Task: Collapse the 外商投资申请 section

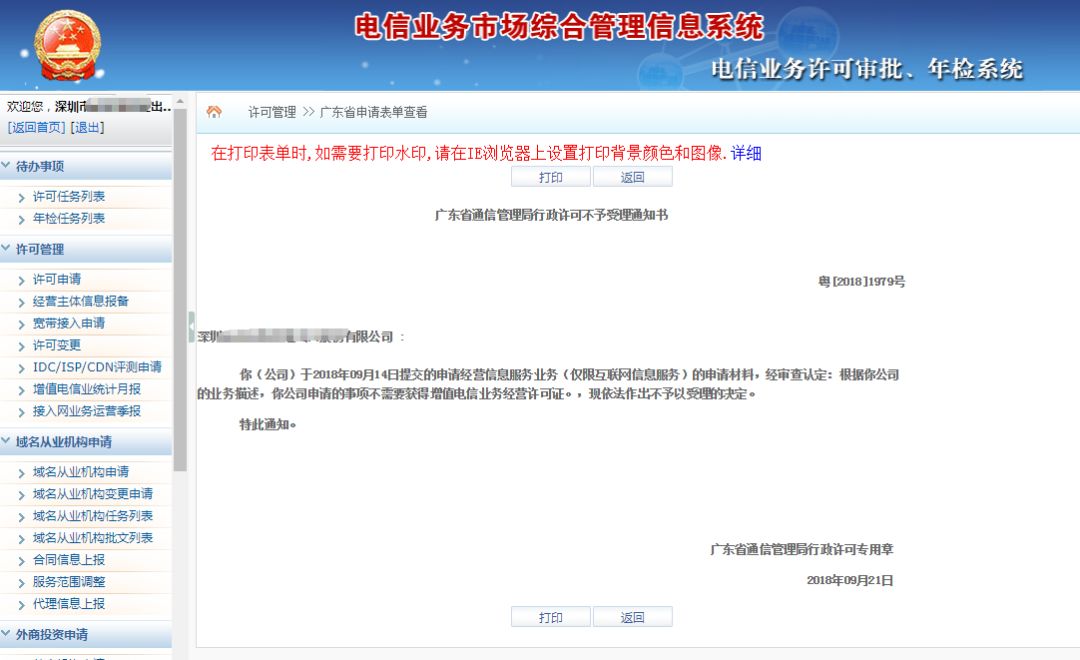Action: point(85,635)
